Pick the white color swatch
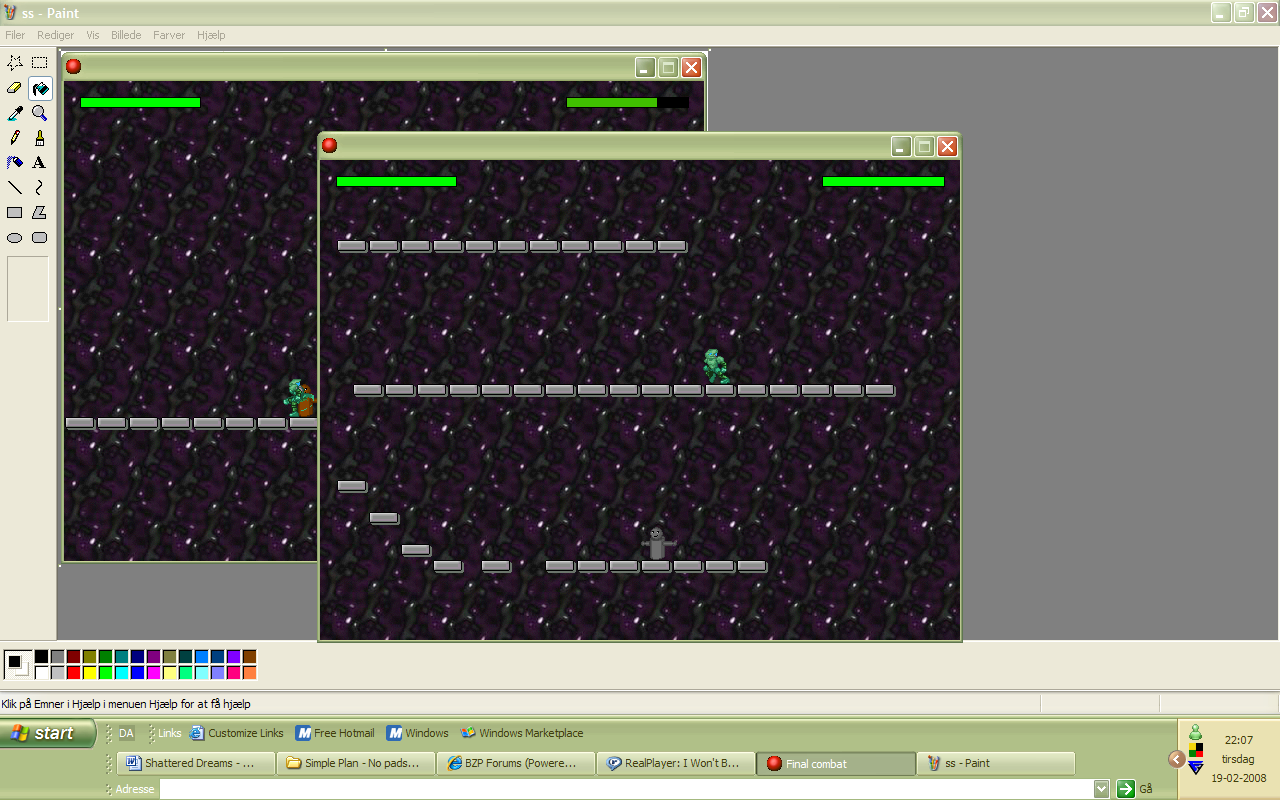This screenshot has height=800, width=1280. click(41, 673)
